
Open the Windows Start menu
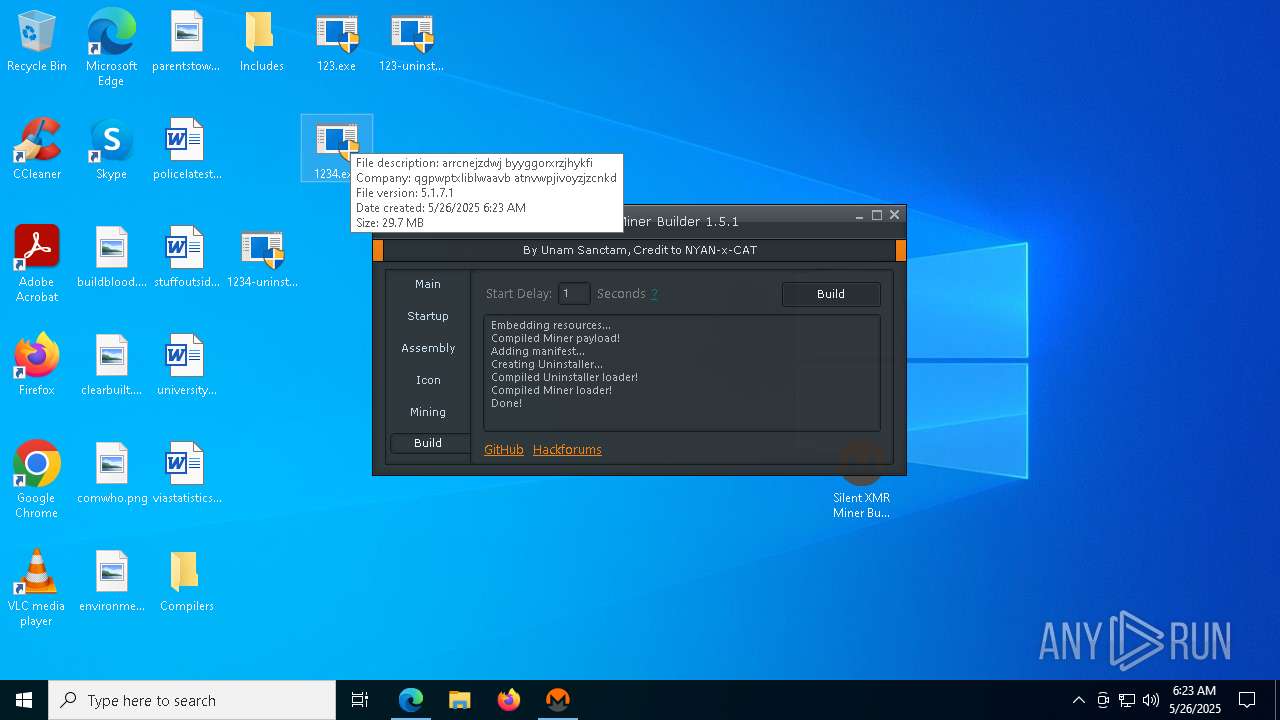pos(24,700)
